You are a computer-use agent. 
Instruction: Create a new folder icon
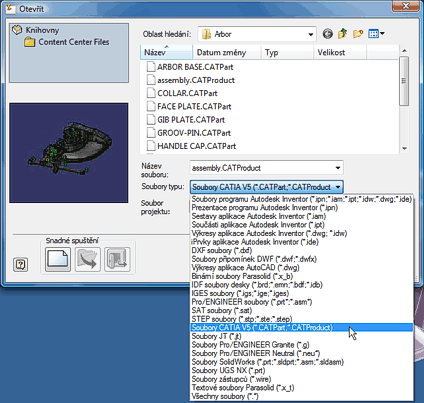click(358, 34)
